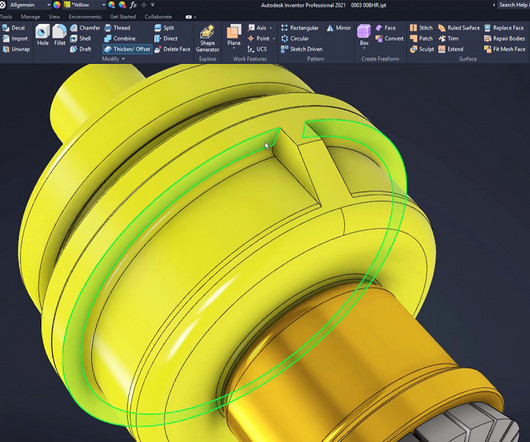
Task: Select the Extend surface tool
Action: click(x=451, y=49)
